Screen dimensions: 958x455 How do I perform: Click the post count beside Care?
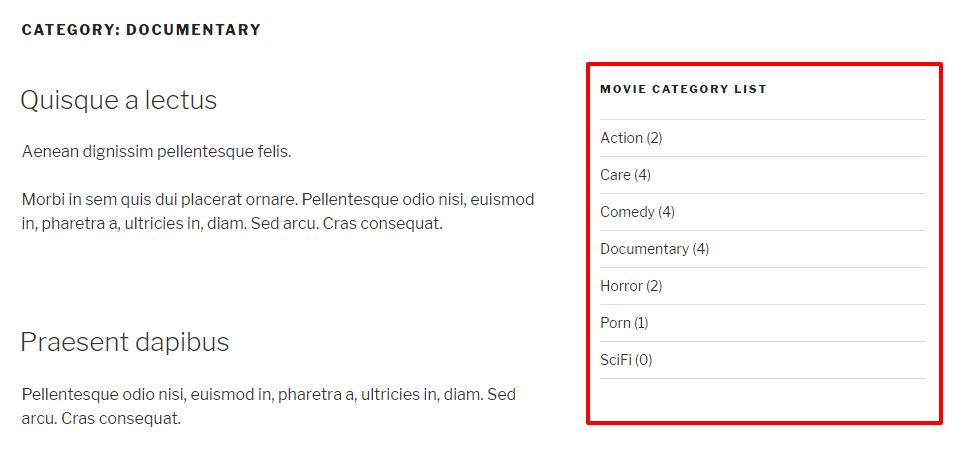point(642,175)
